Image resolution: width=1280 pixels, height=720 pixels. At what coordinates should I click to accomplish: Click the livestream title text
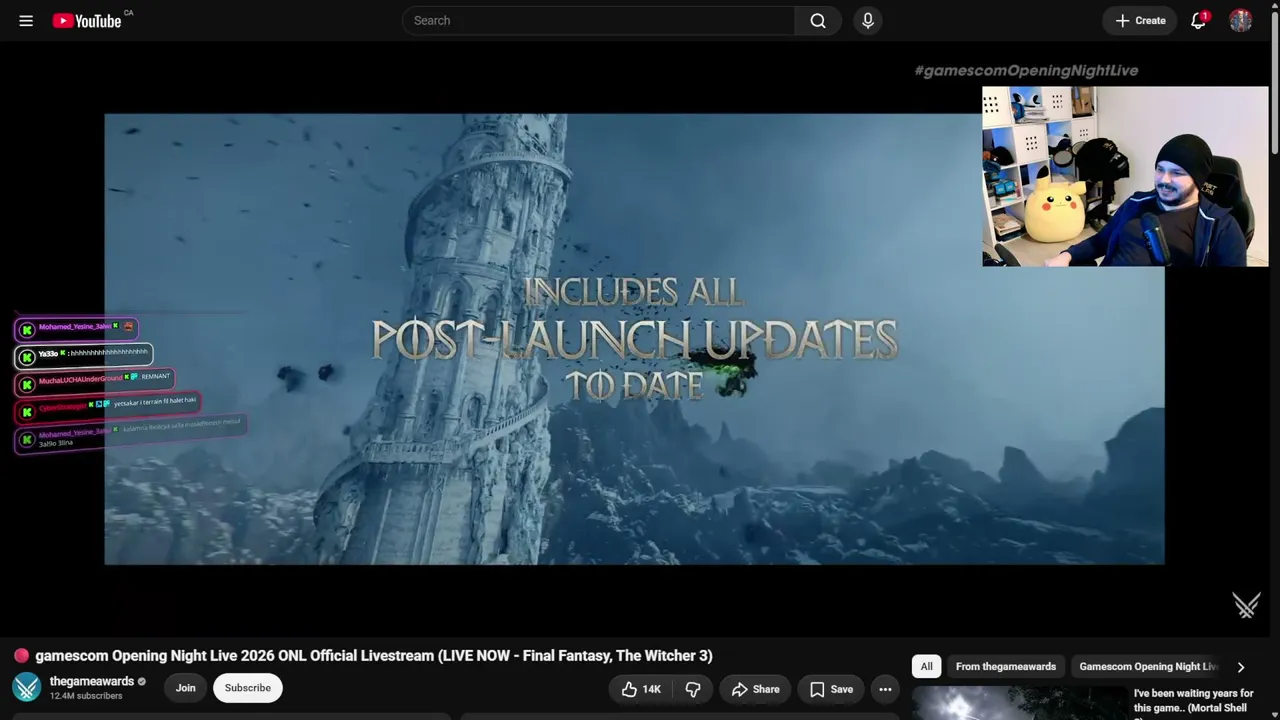tap(374, 656)
